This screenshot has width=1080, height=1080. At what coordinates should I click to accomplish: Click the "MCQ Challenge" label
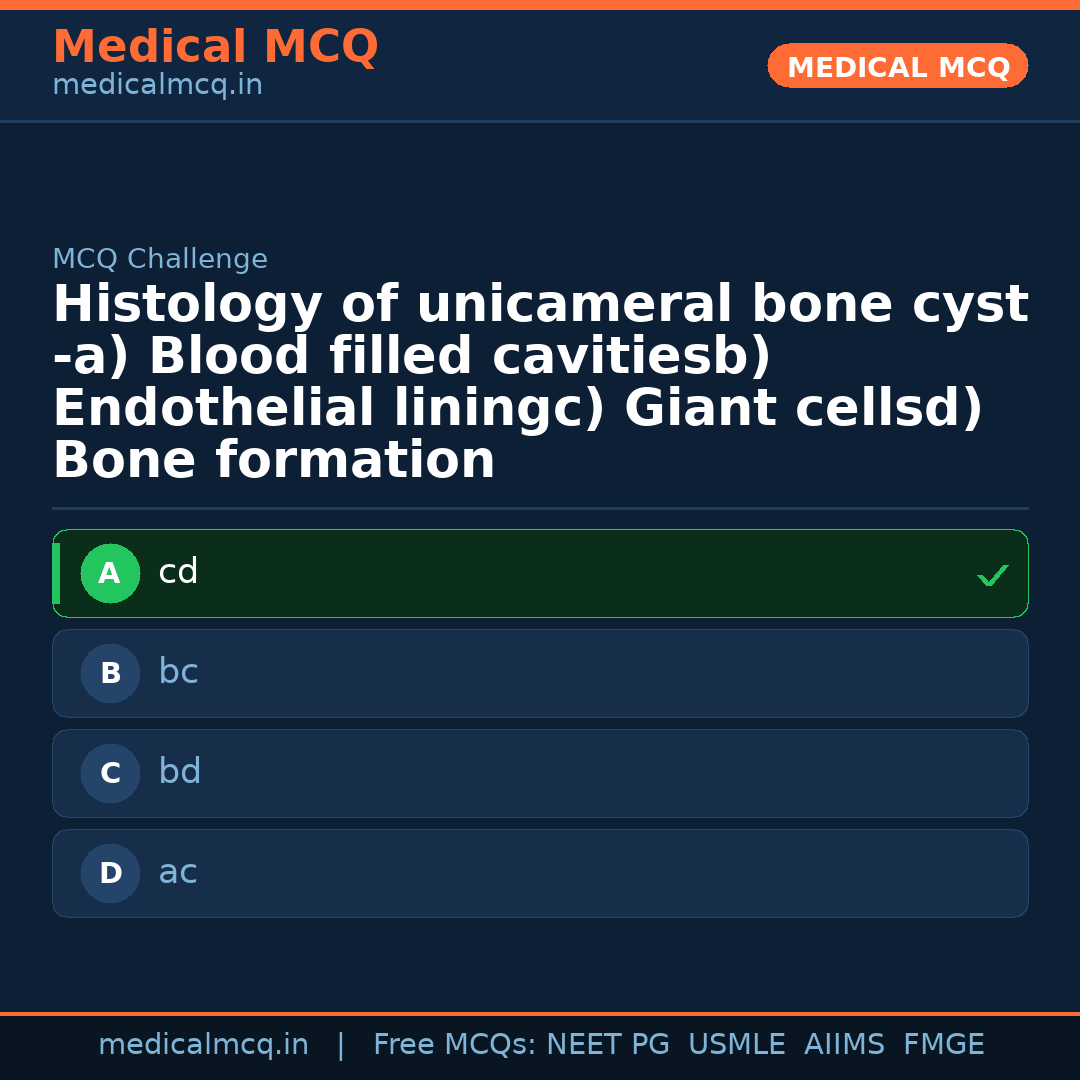pyautogui.click(x=160, y=260)
